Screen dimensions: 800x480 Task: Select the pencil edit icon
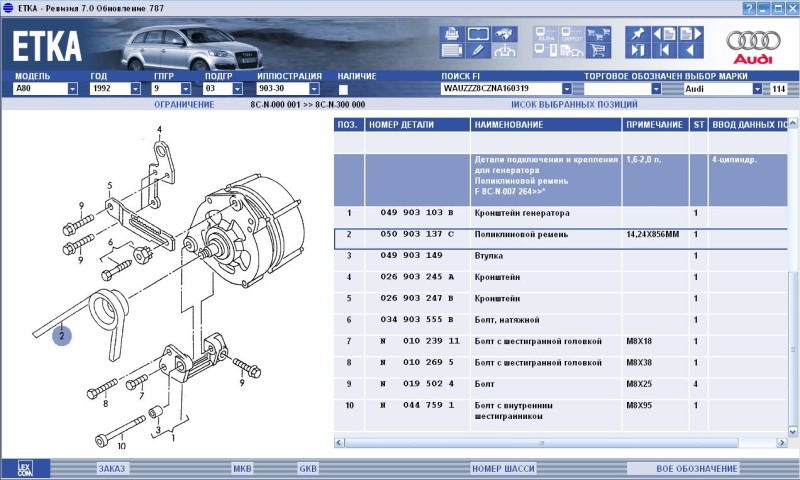[478, 50]
